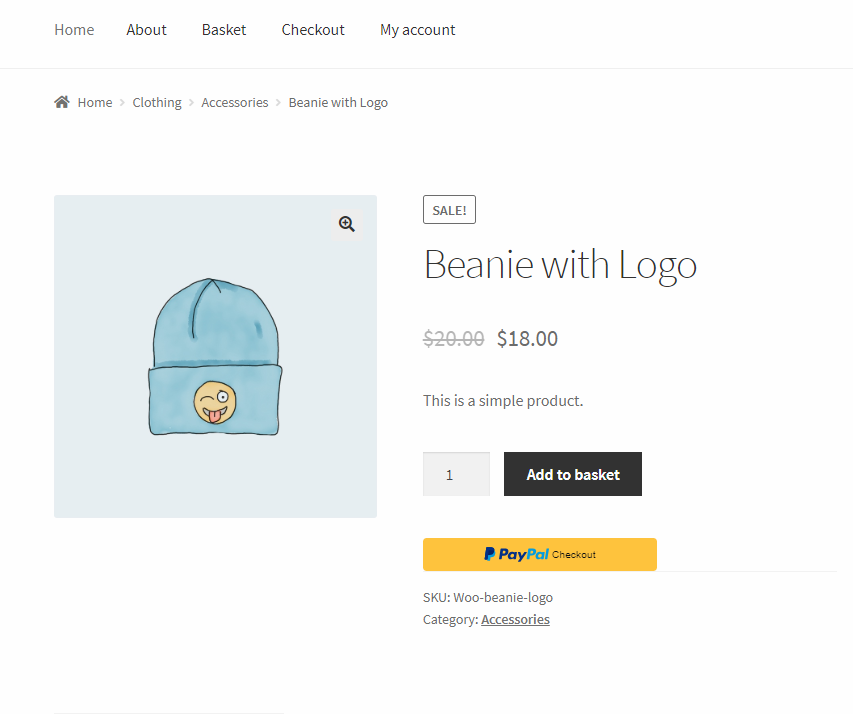Viewport: 853px width, 714px height.
Task: Open the About page from navigation
Action: 146,30
